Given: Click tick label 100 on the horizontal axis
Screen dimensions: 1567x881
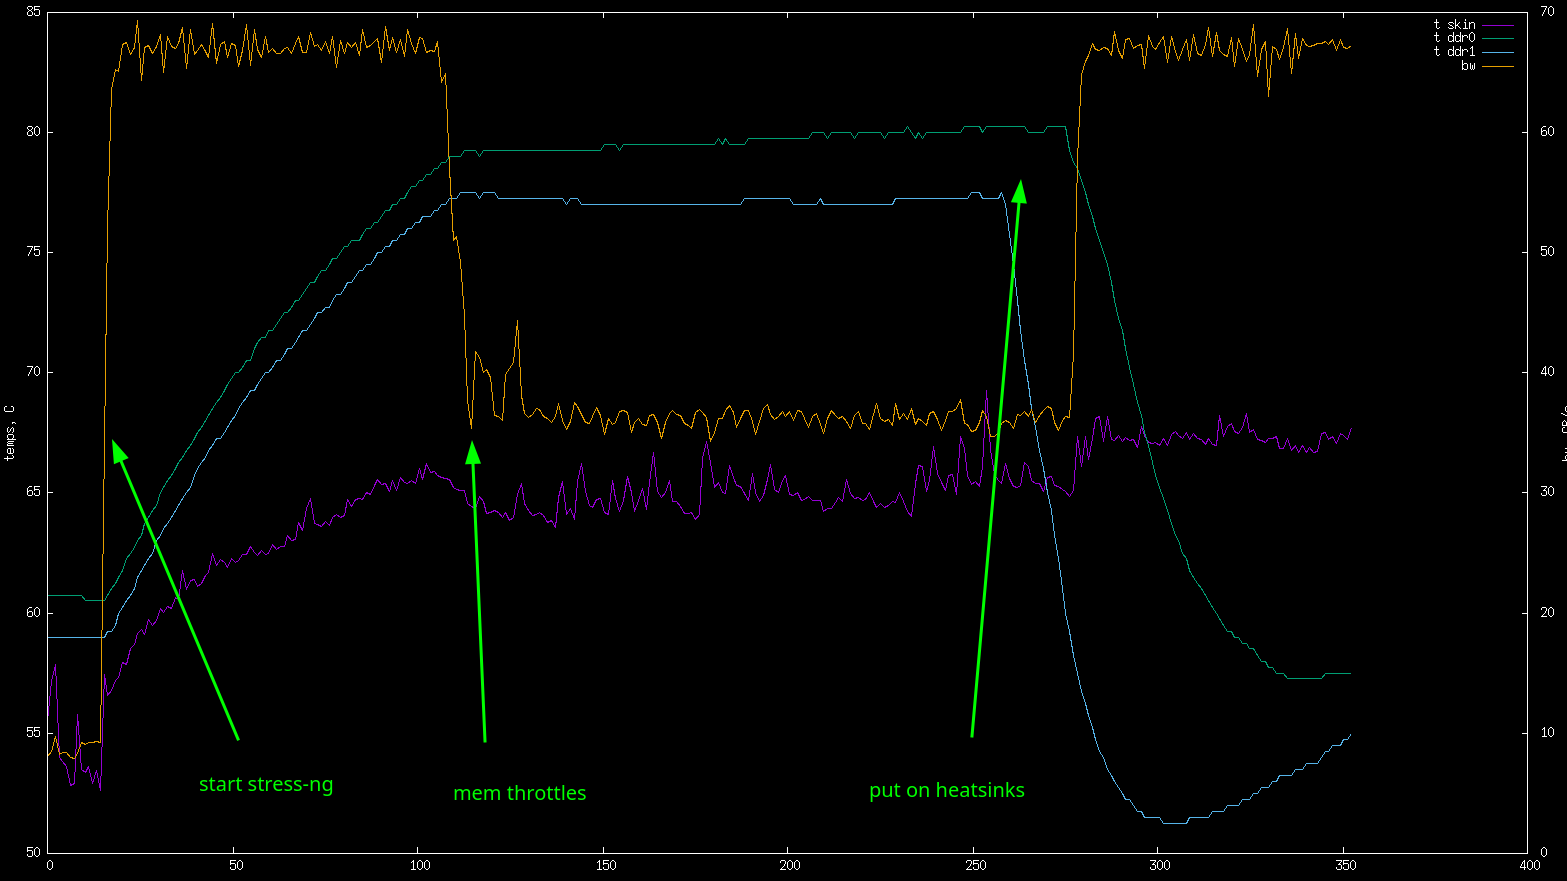Looking at the screenshot, I should (420, 866).
